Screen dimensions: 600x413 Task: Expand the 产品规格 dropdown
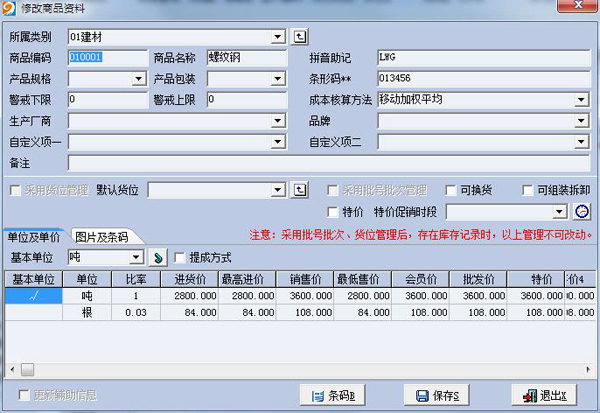139,79
